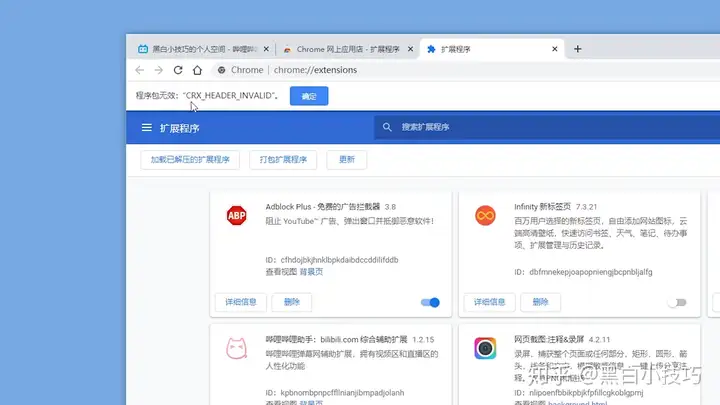Image resolution: width=720 pixels, height=405 pixels.
Task: Open 详细信息 for Adblock Plus
Action: (x=241, y=302)
